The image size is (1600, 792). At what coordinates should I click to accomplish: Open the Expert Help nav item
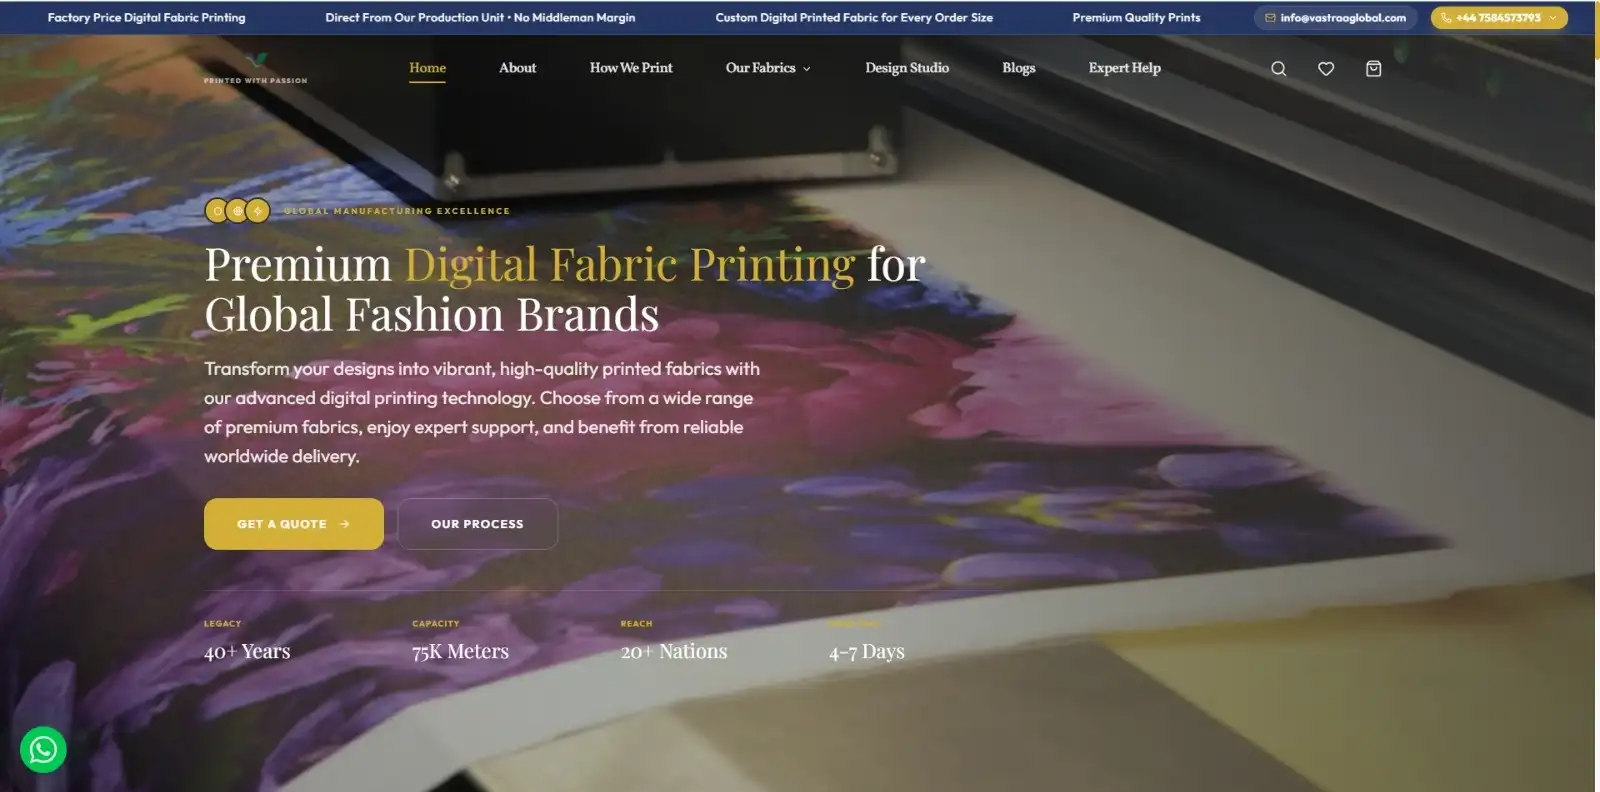tap(1125, 68)
